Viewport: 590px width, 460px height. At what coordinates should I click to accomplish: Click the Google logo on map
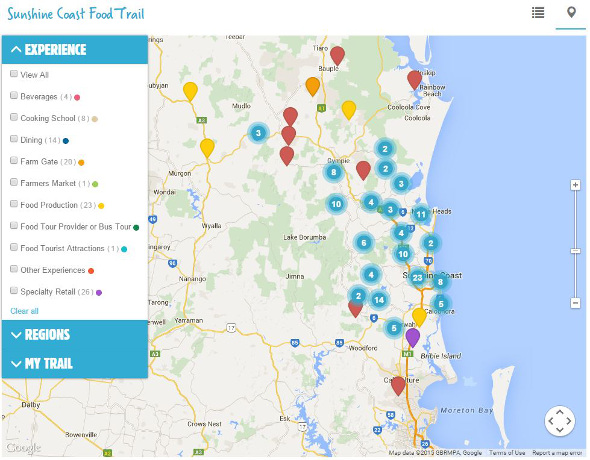[23, 448]
